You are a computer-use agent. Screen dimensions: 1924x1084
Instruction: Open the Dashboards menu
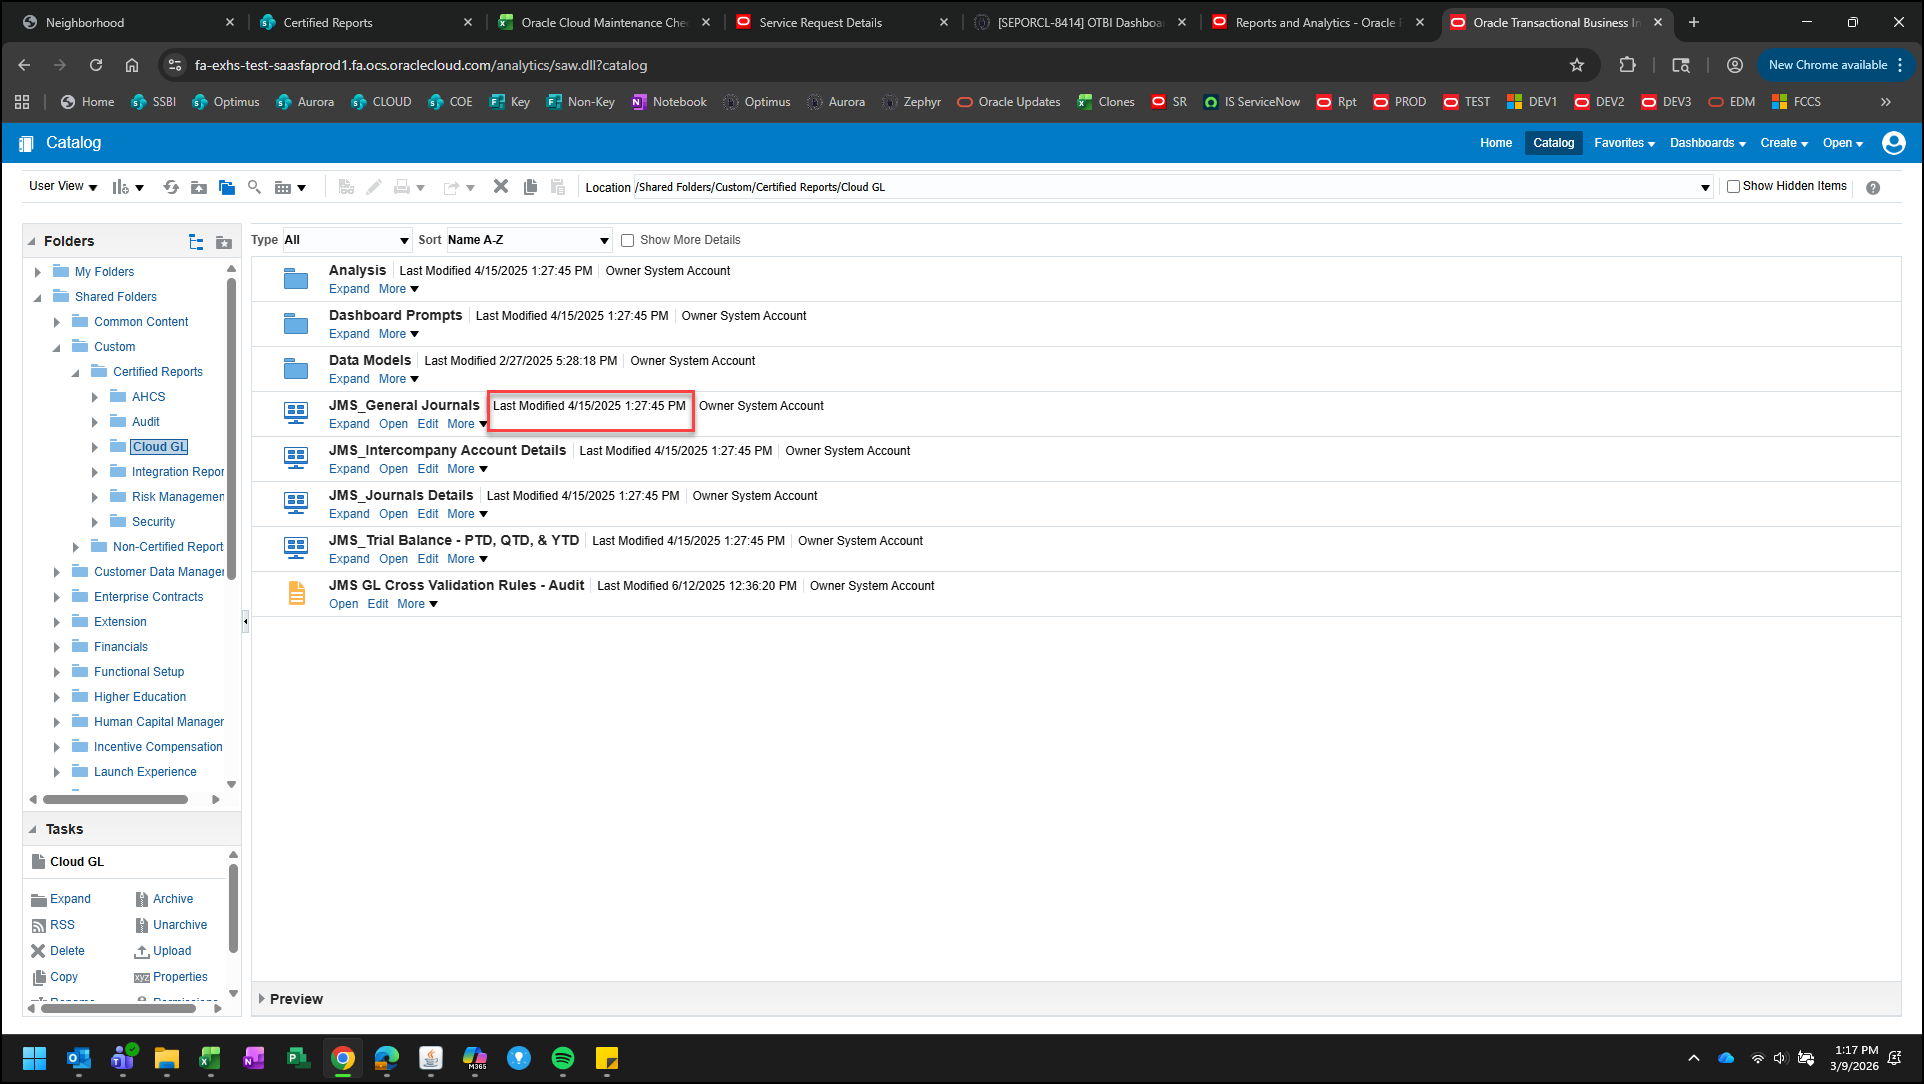point(1706,143)
